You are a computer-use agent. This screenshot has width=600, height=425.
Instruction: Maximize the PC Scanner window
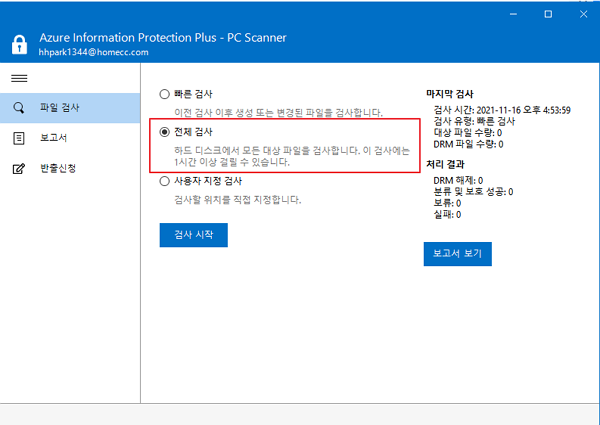pyautogui.click(x=547, y=14)
